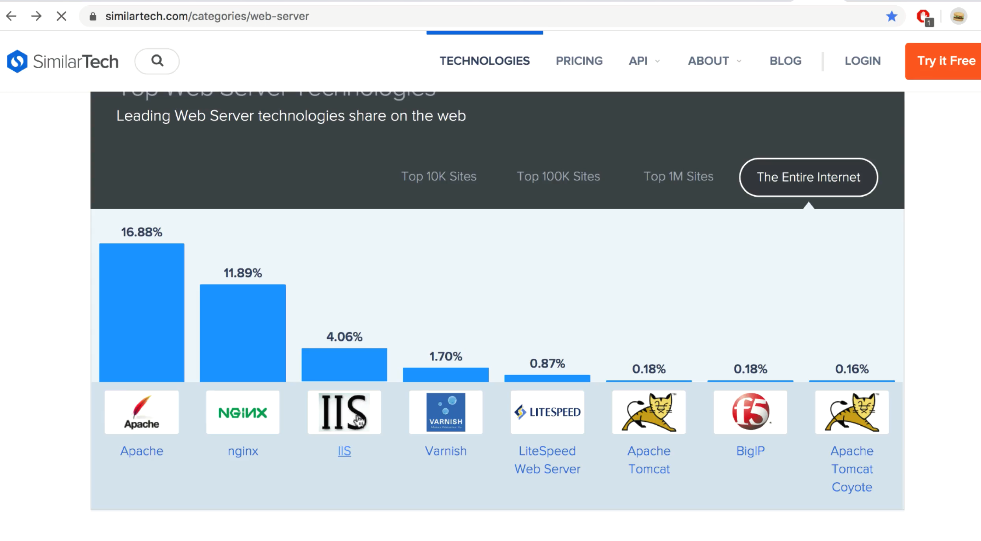Click the IIS logo image
The height and width of the screenshot is (541, 981).
(x=344, y=412)
